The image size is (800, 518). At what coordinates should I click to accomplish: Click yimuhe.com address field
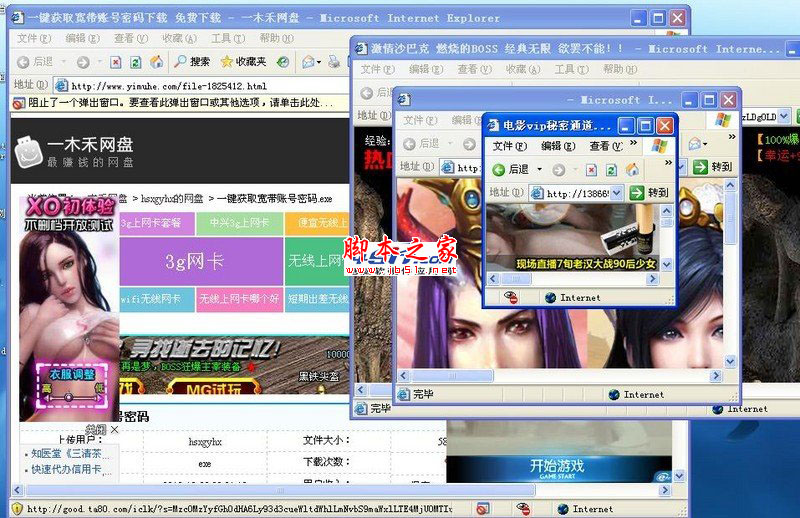point(202,85)
